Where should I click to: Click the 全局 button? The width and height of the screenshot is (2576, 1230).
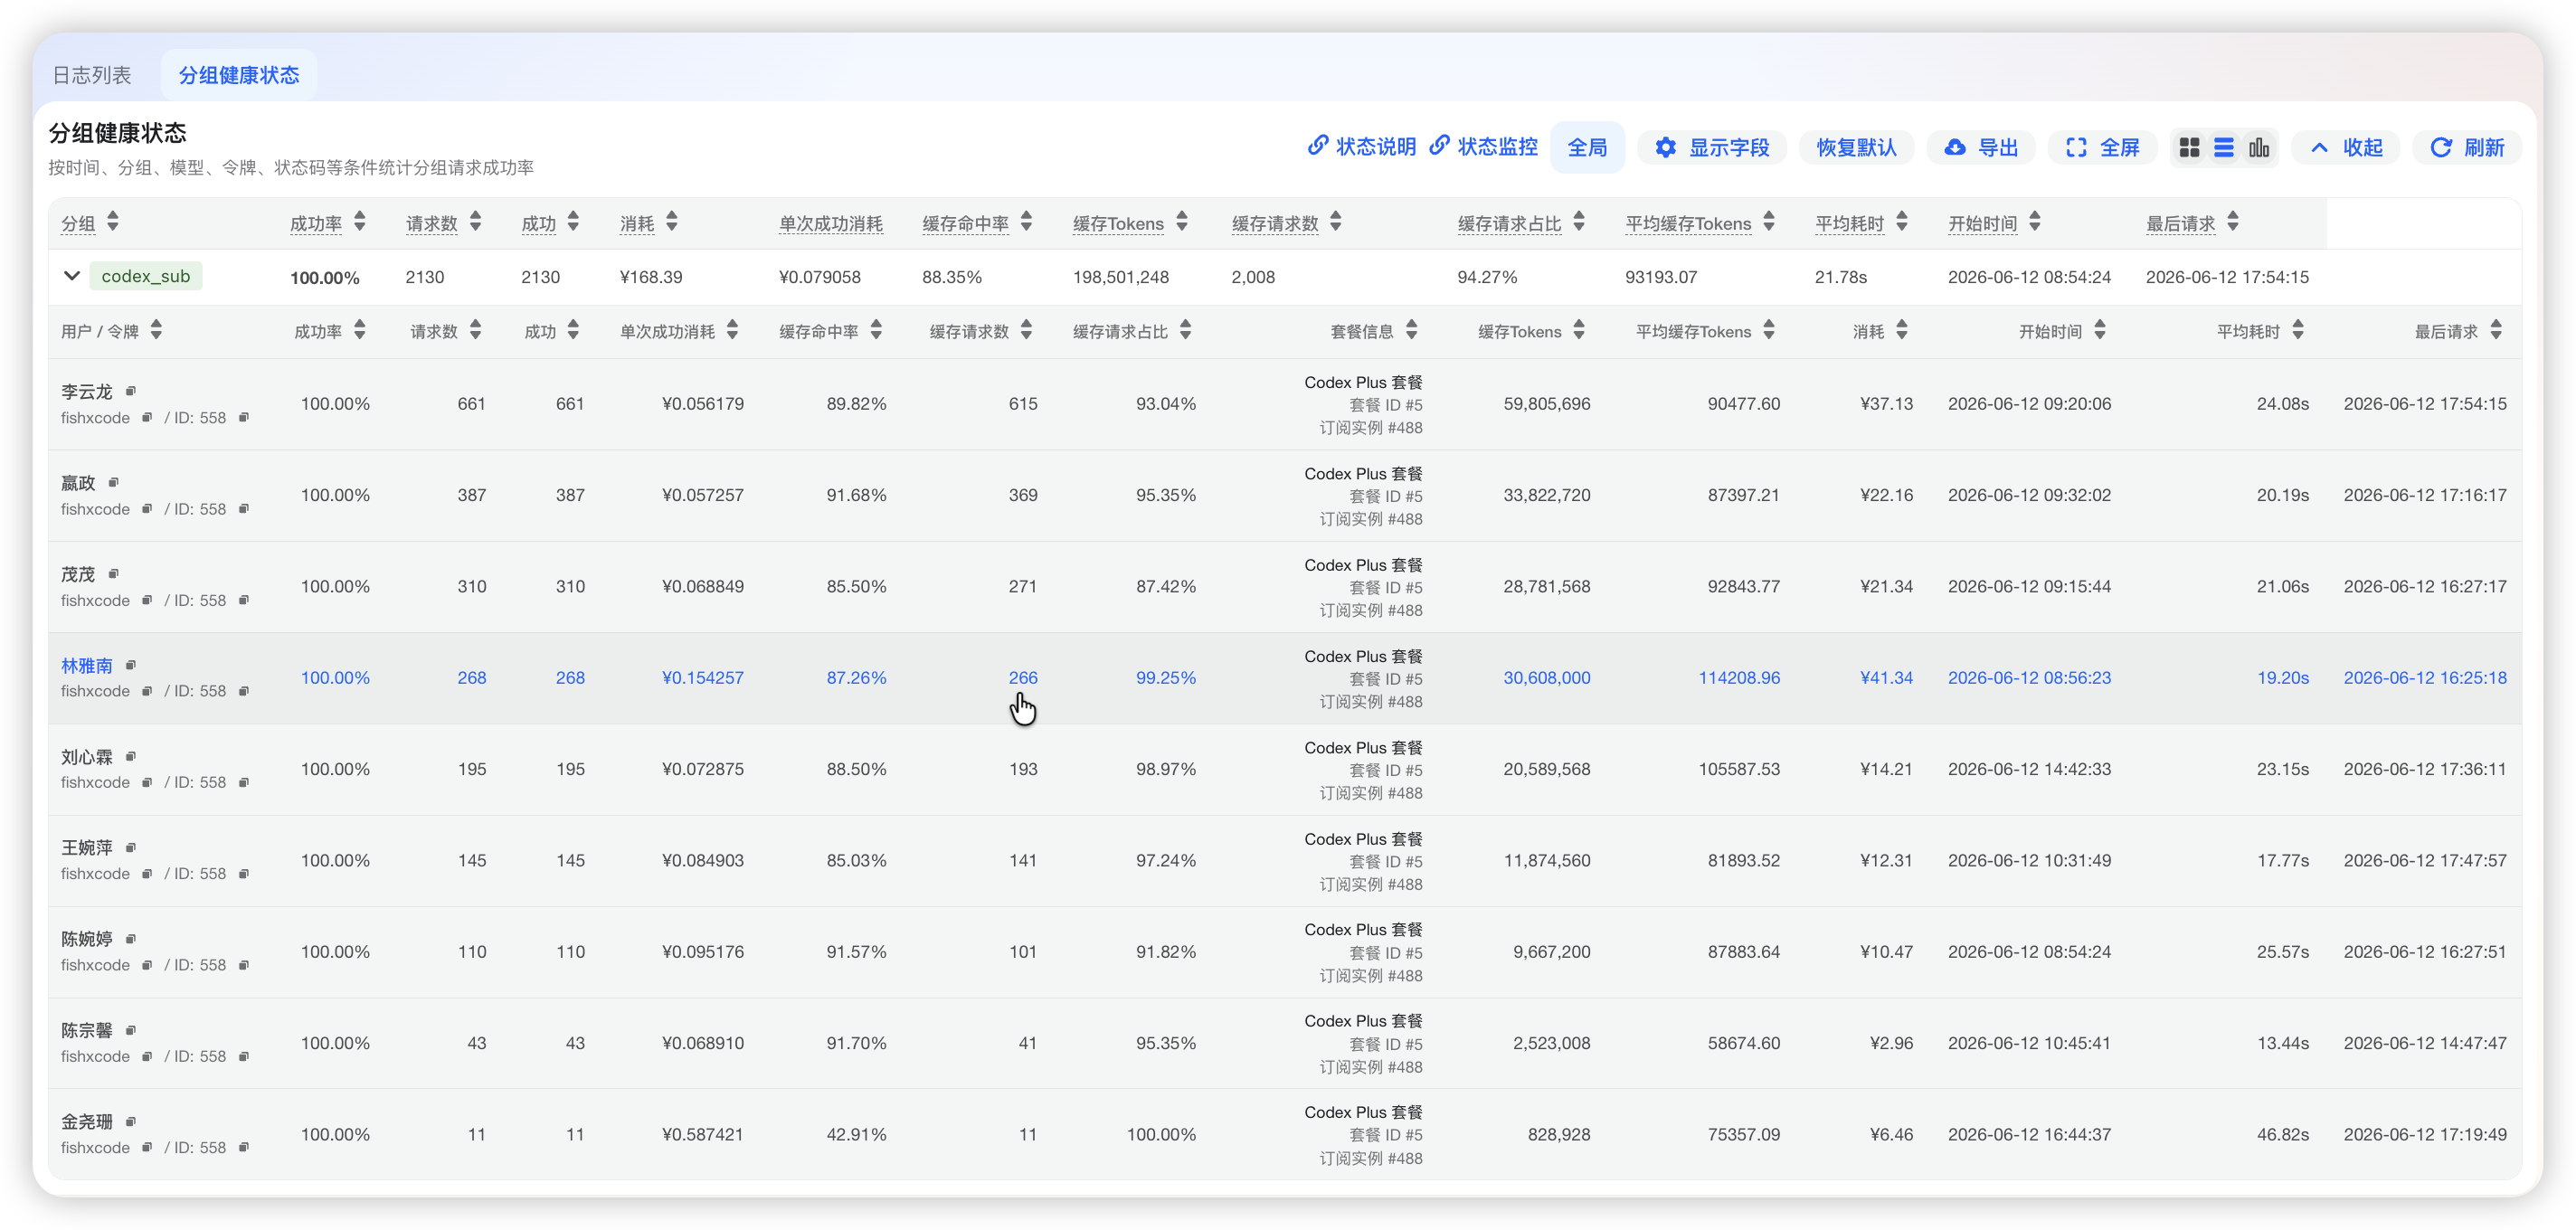click(1587, 148)
